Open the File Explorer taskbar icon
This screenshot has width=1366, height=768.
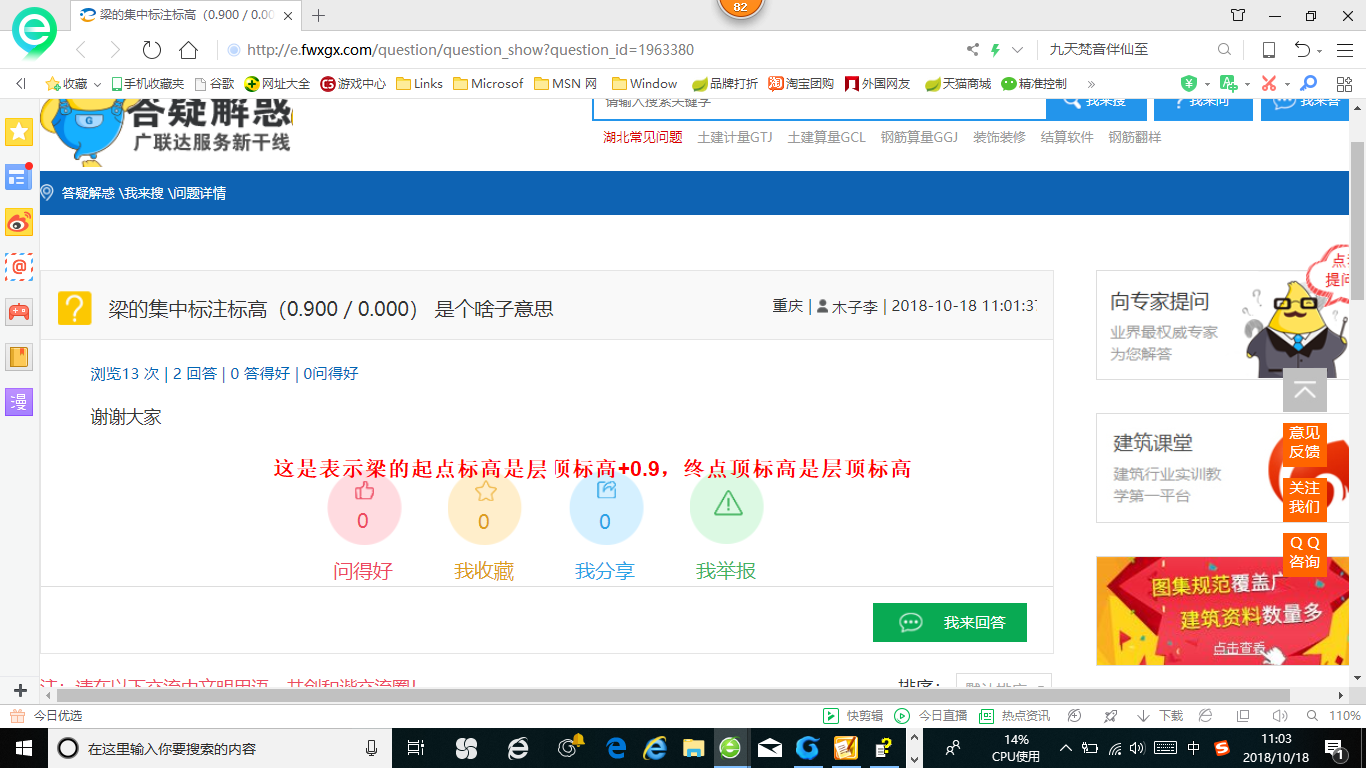(692, 748)
